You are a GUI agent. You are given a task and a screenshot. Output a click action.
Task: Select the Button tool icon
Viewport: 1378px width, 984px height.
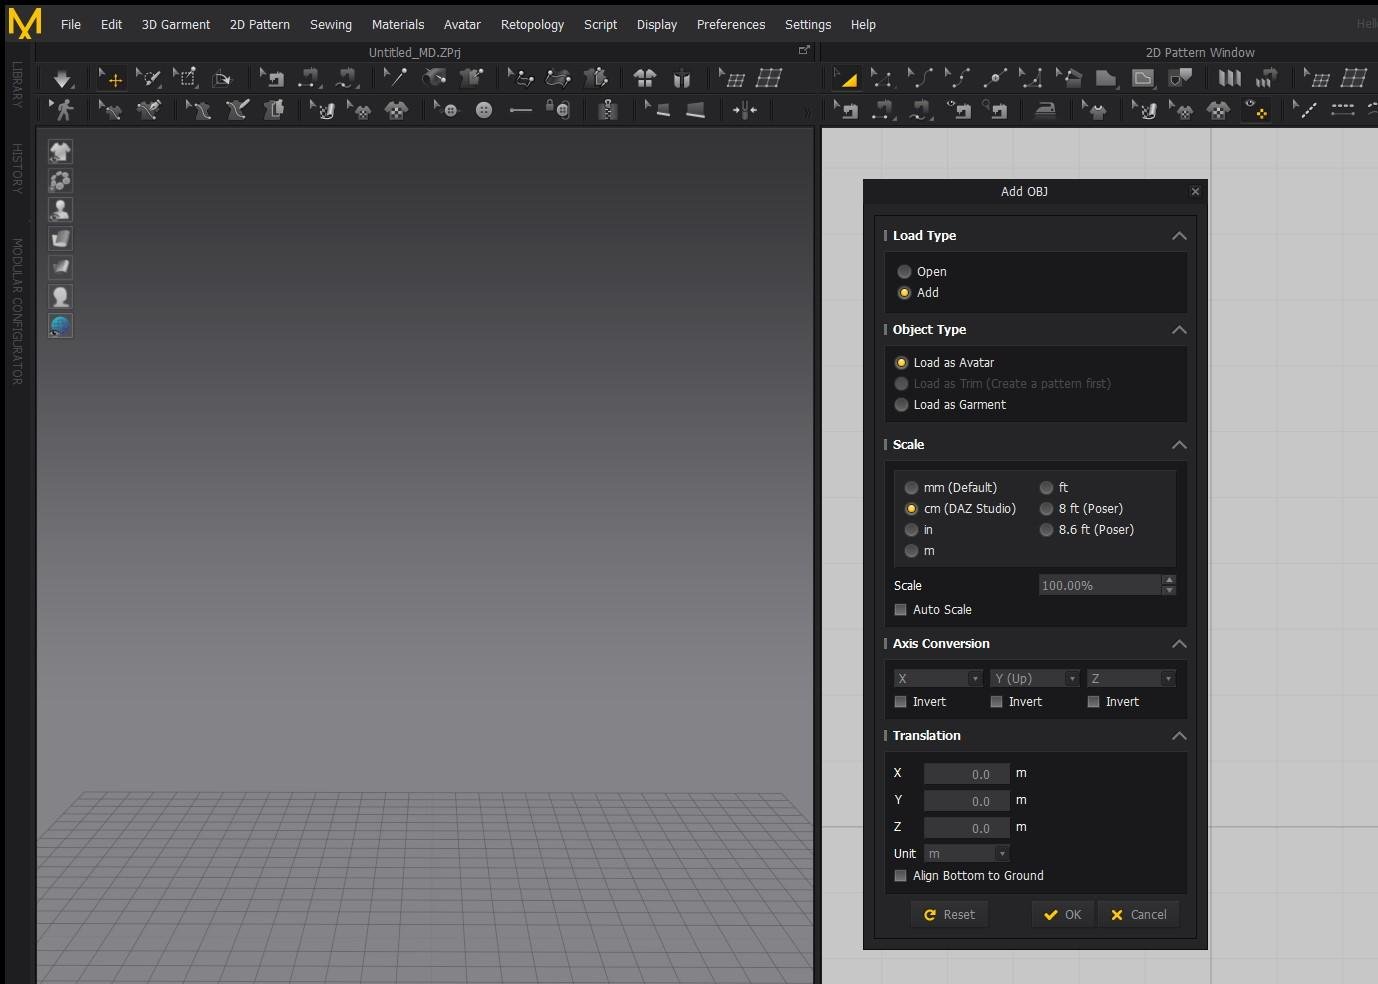[x=484, y=110]
